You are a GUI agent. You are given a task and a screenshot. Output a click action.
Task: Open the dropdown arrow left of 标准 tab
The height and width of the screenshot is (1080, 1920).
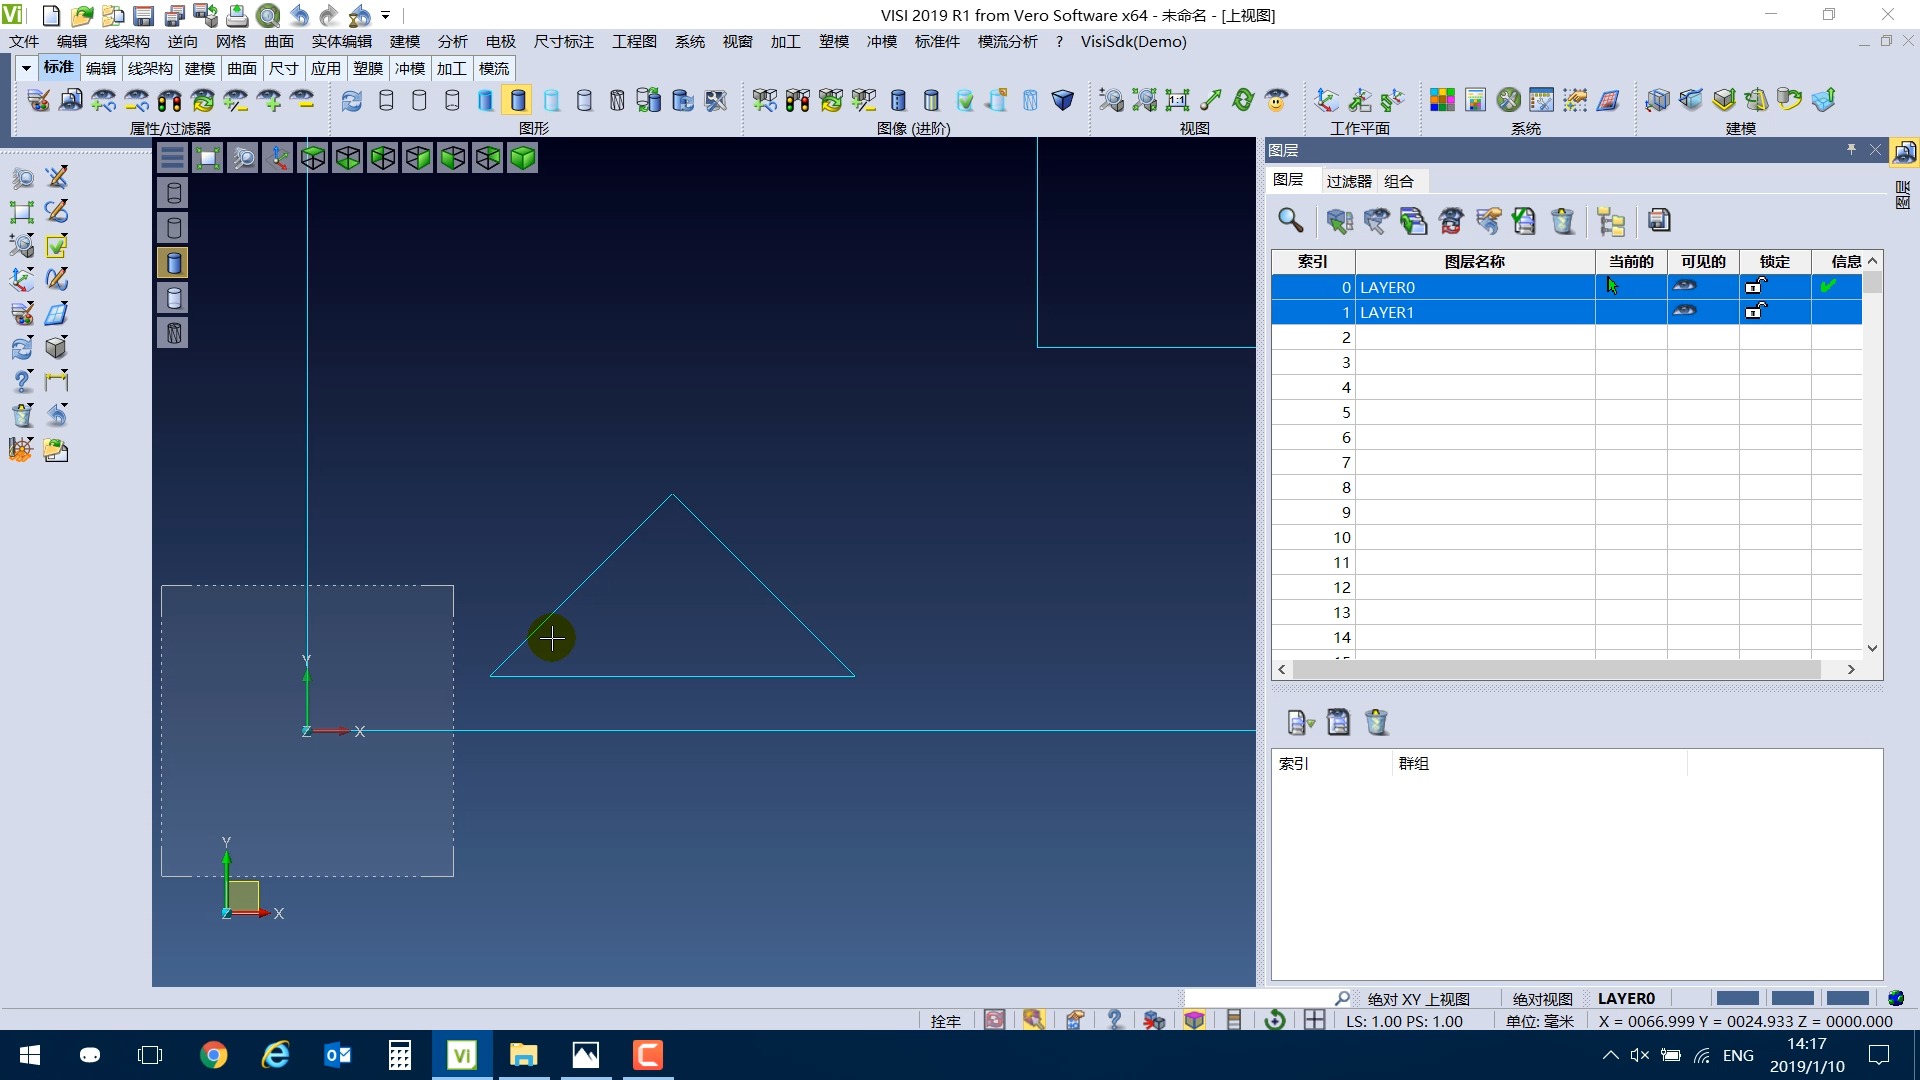26,68
